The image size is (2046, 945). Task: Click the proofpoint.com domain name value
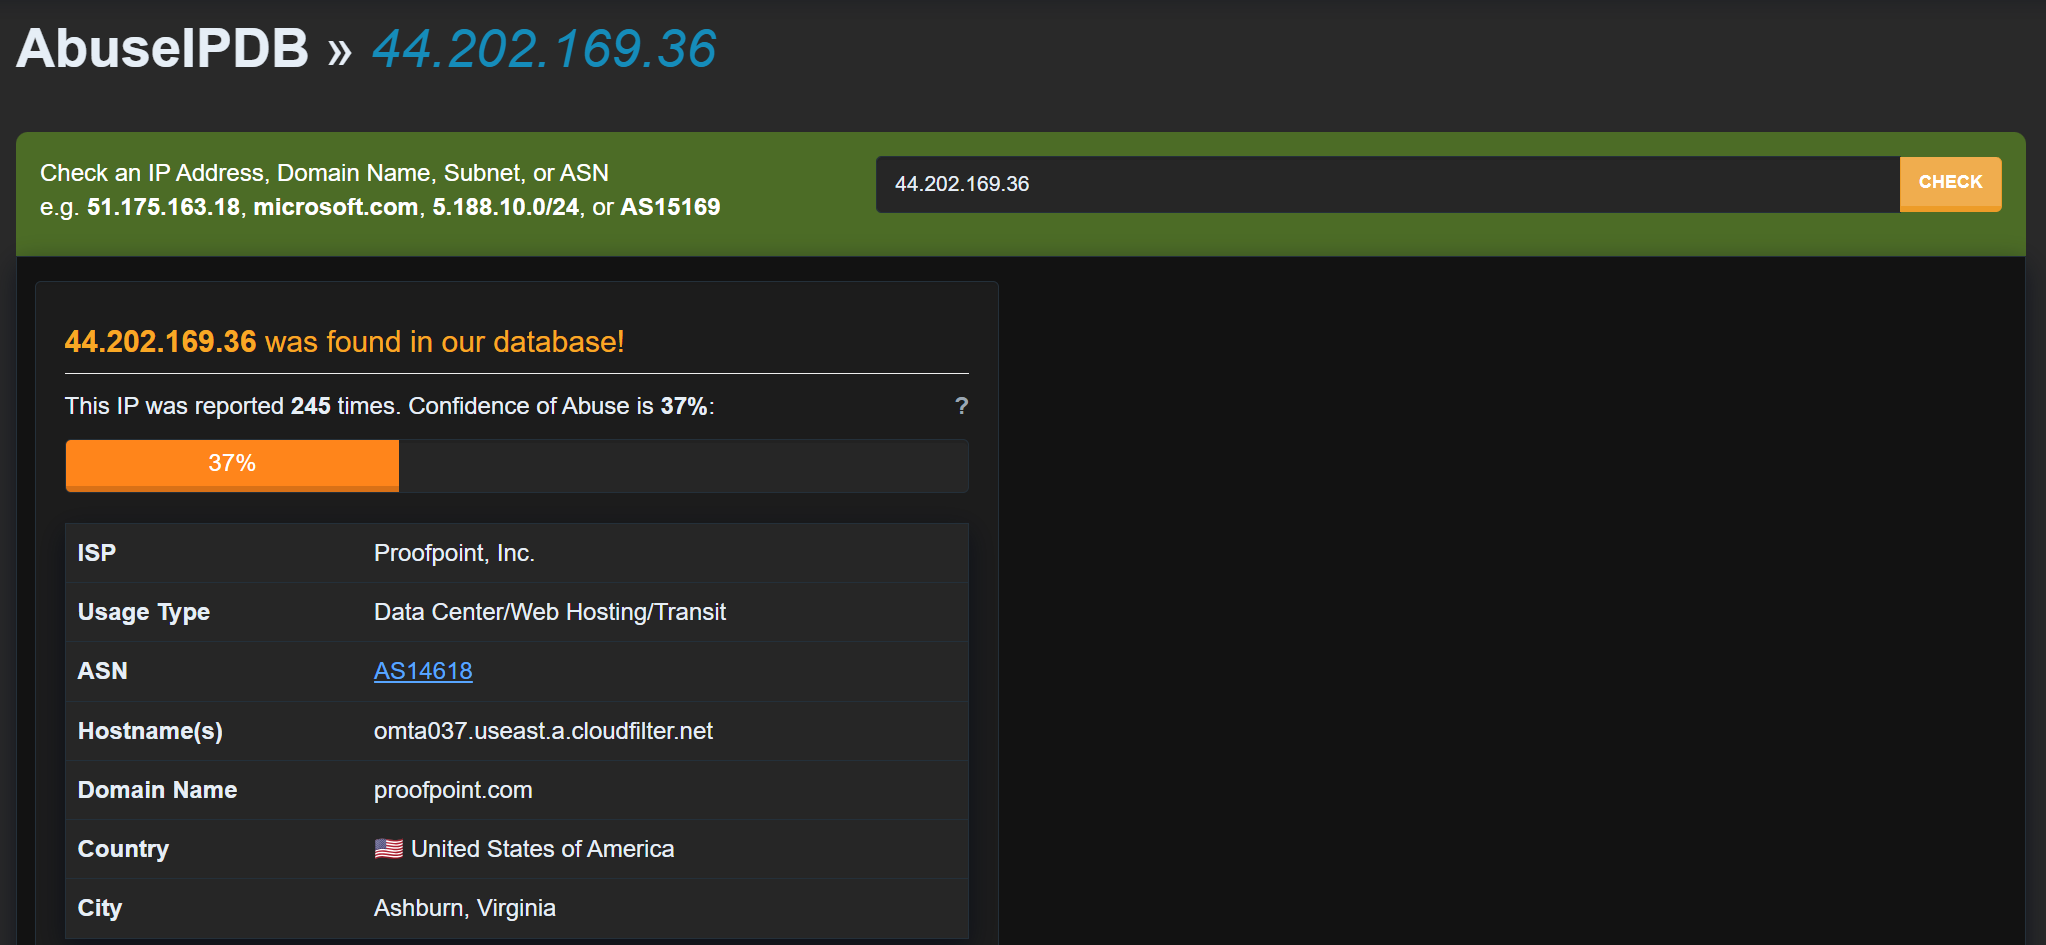pos(453,790)
